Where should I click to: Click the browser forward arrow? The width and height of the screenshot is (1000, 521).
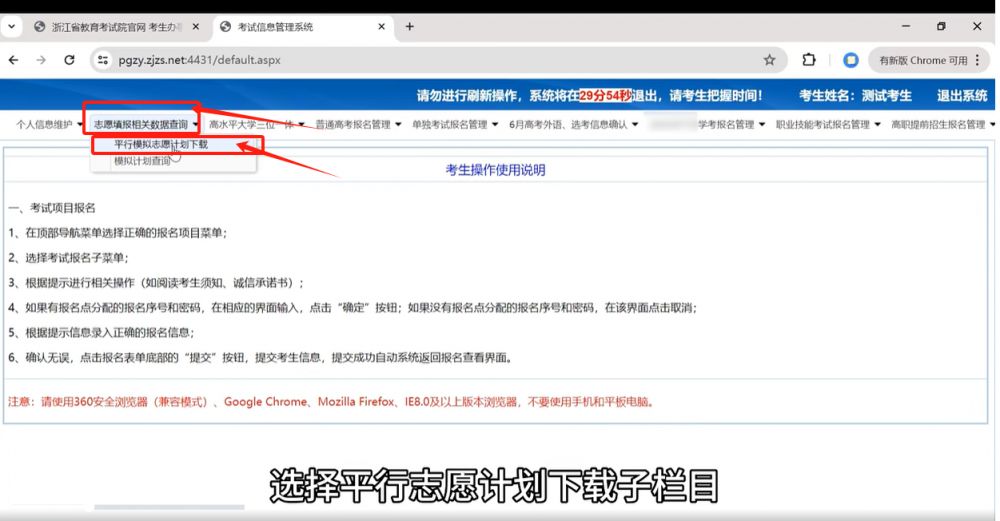(x=41, y=60)
